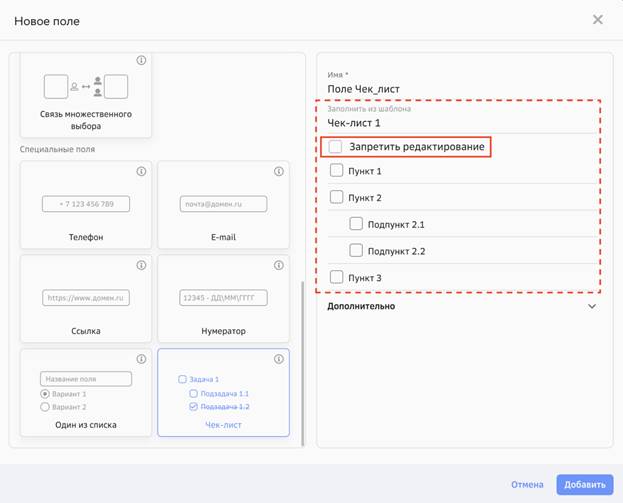Check the Пункт 3 checkbox
Image resolution: width=623 pixels, height=503 pixels.
[337, 277]
